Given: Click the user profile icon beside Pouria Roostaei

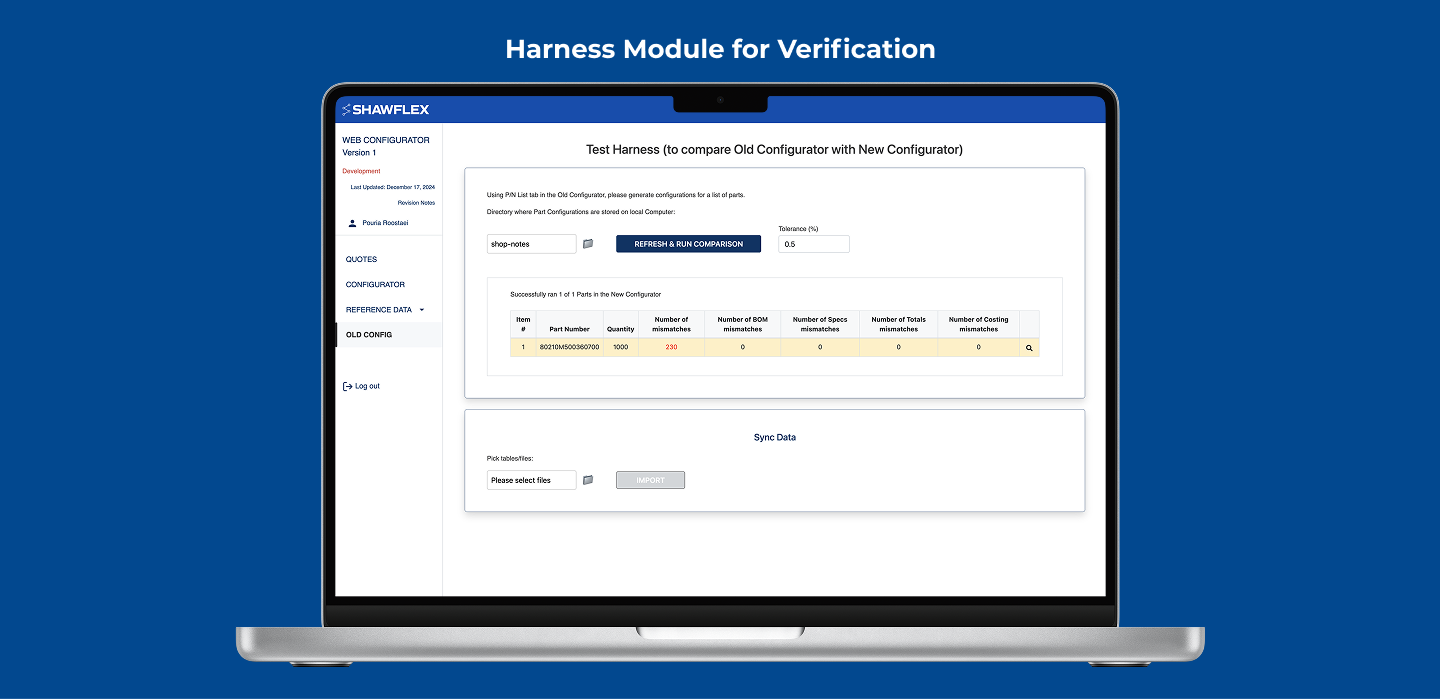Looking at the screenshot, I should pyautogui.click(x=352, y=223).
